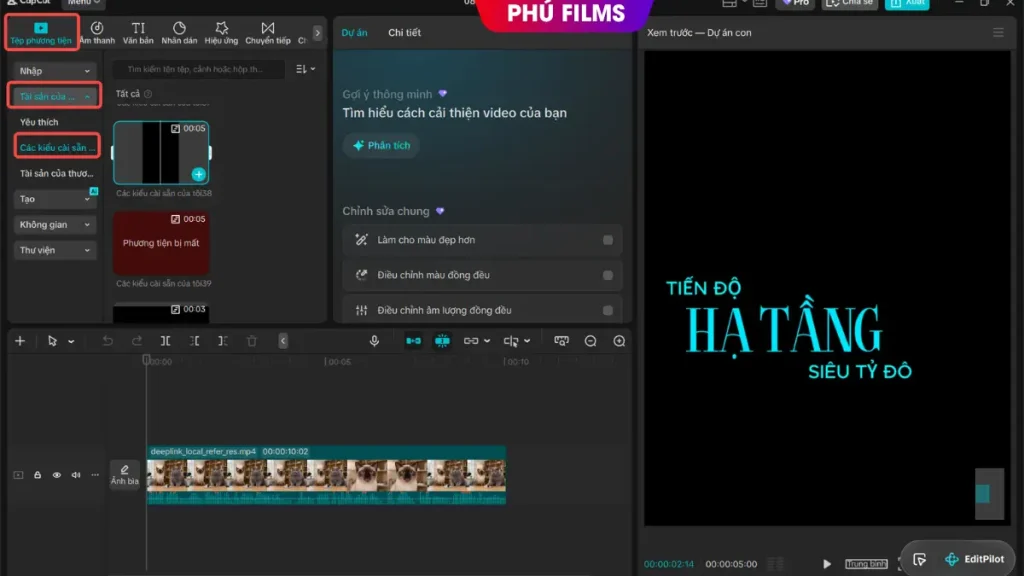Click the add track plus icon

click(x=20, y=341)
